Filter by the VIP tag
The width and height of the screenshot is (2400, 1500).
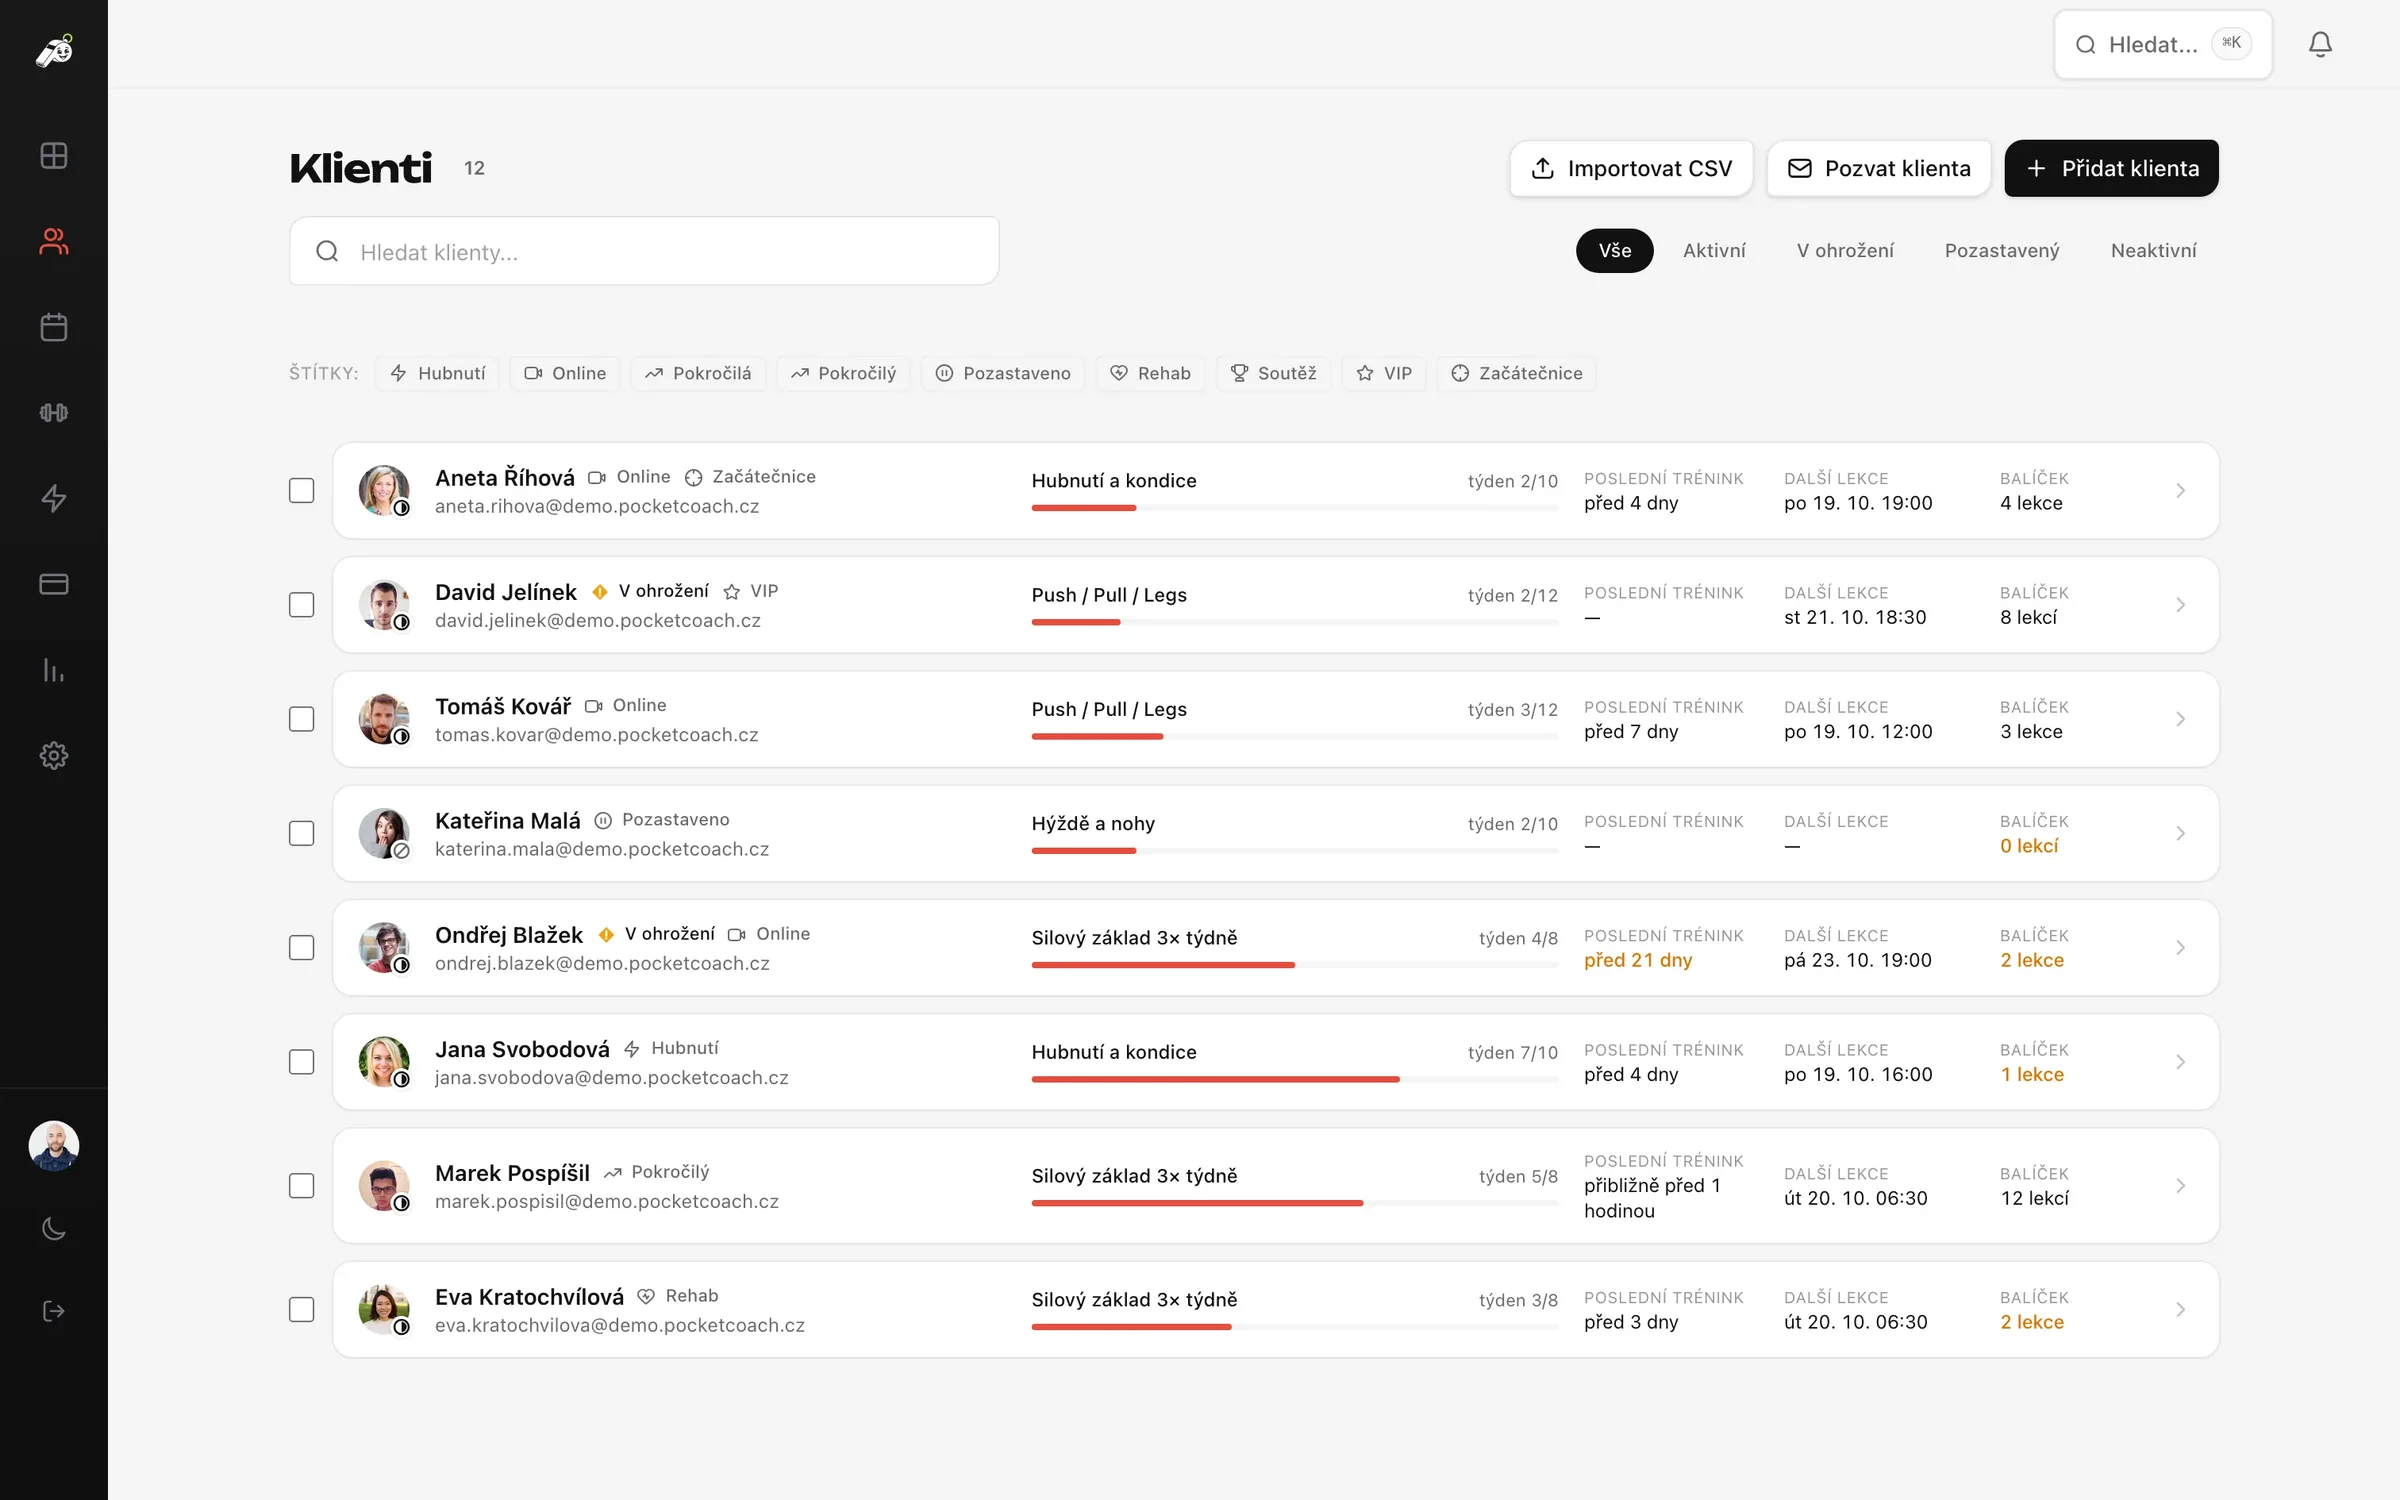[1384, 373]
